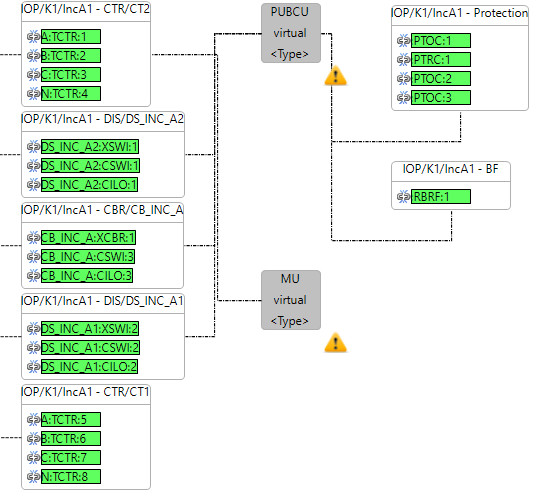This screenshot has width=538, height=501.
Task: Click link icon beside DS_INC_A1:CILO:2
Action: pyautogui.click(x=33, y=366)
